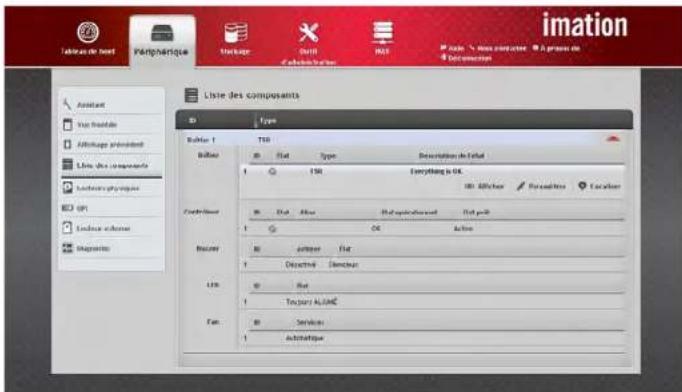Click the dashboard gauge icon
Viewport: 682px width, 392px height.
point(88,32)
